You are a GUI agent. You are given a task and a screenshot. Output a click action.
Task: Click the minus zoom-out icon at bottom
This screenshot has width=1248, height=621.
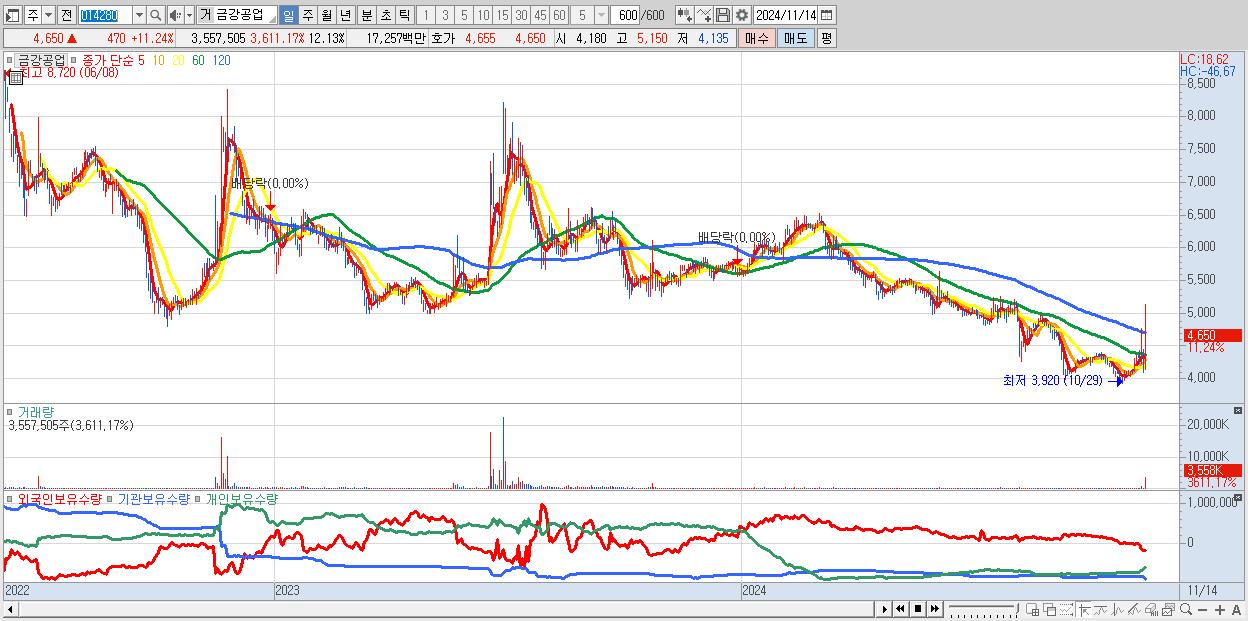tap(1203, 610)
